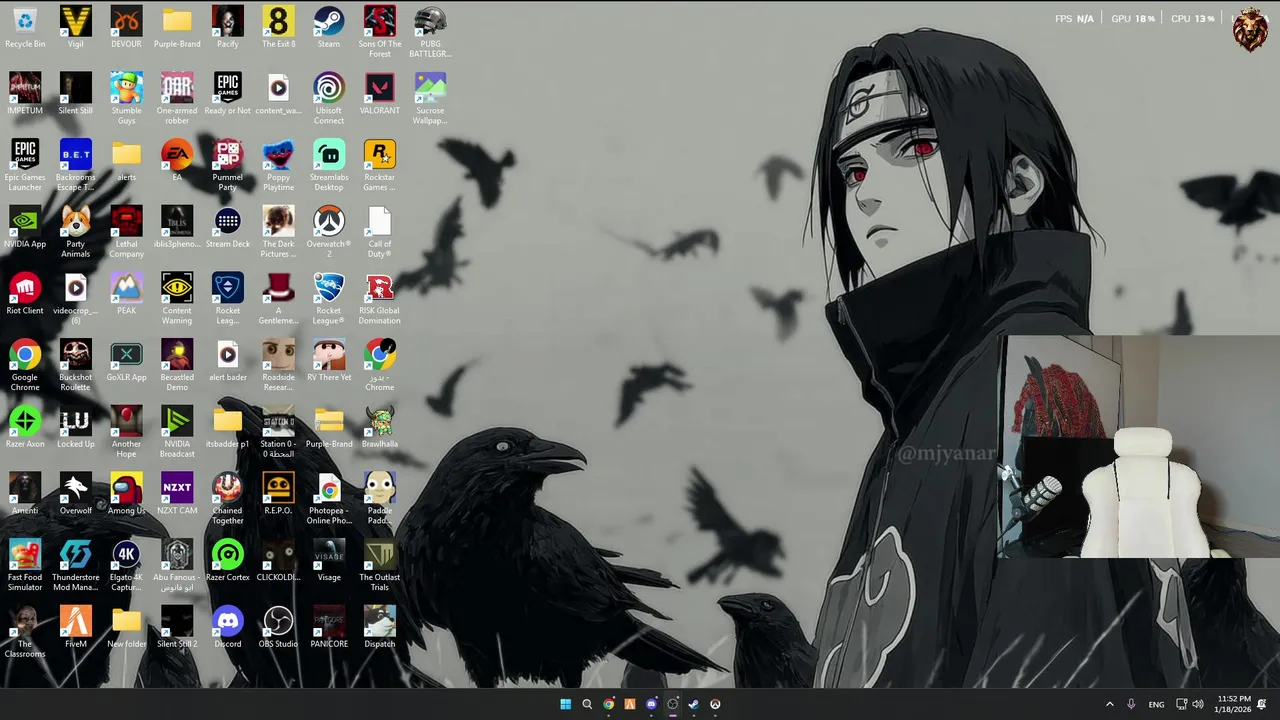
Task: Launch the Vigil game shortcut
Action: (x=76, y=28)
